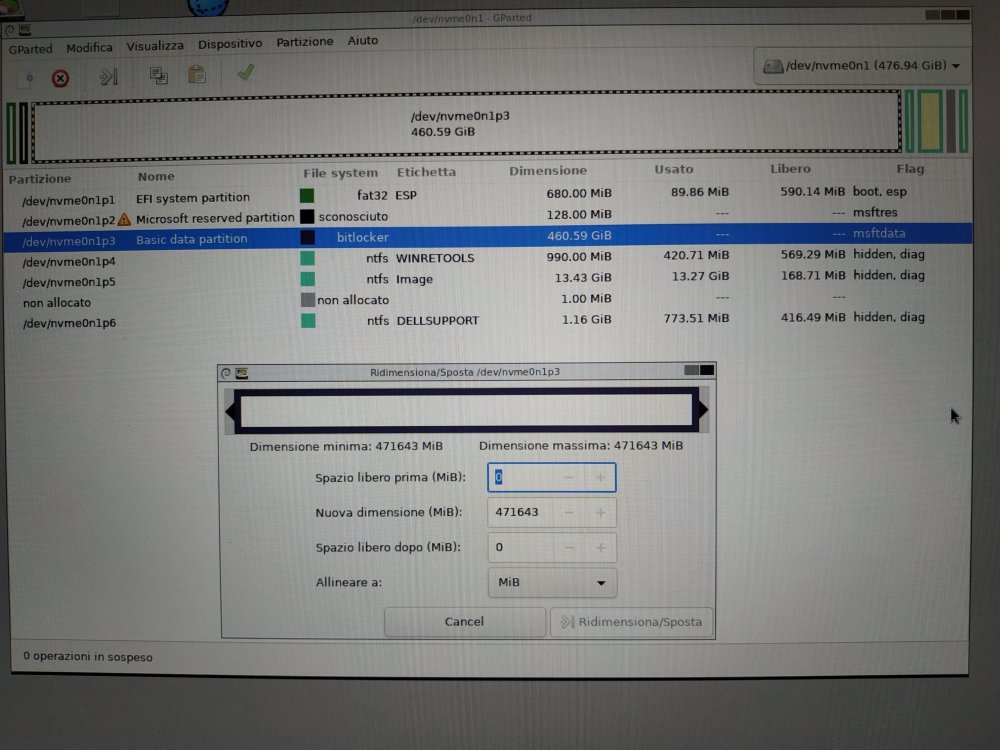Click the Ridimensiona/Sposta button
This screenshot has height=750, width=1000.
click(631, 621)
